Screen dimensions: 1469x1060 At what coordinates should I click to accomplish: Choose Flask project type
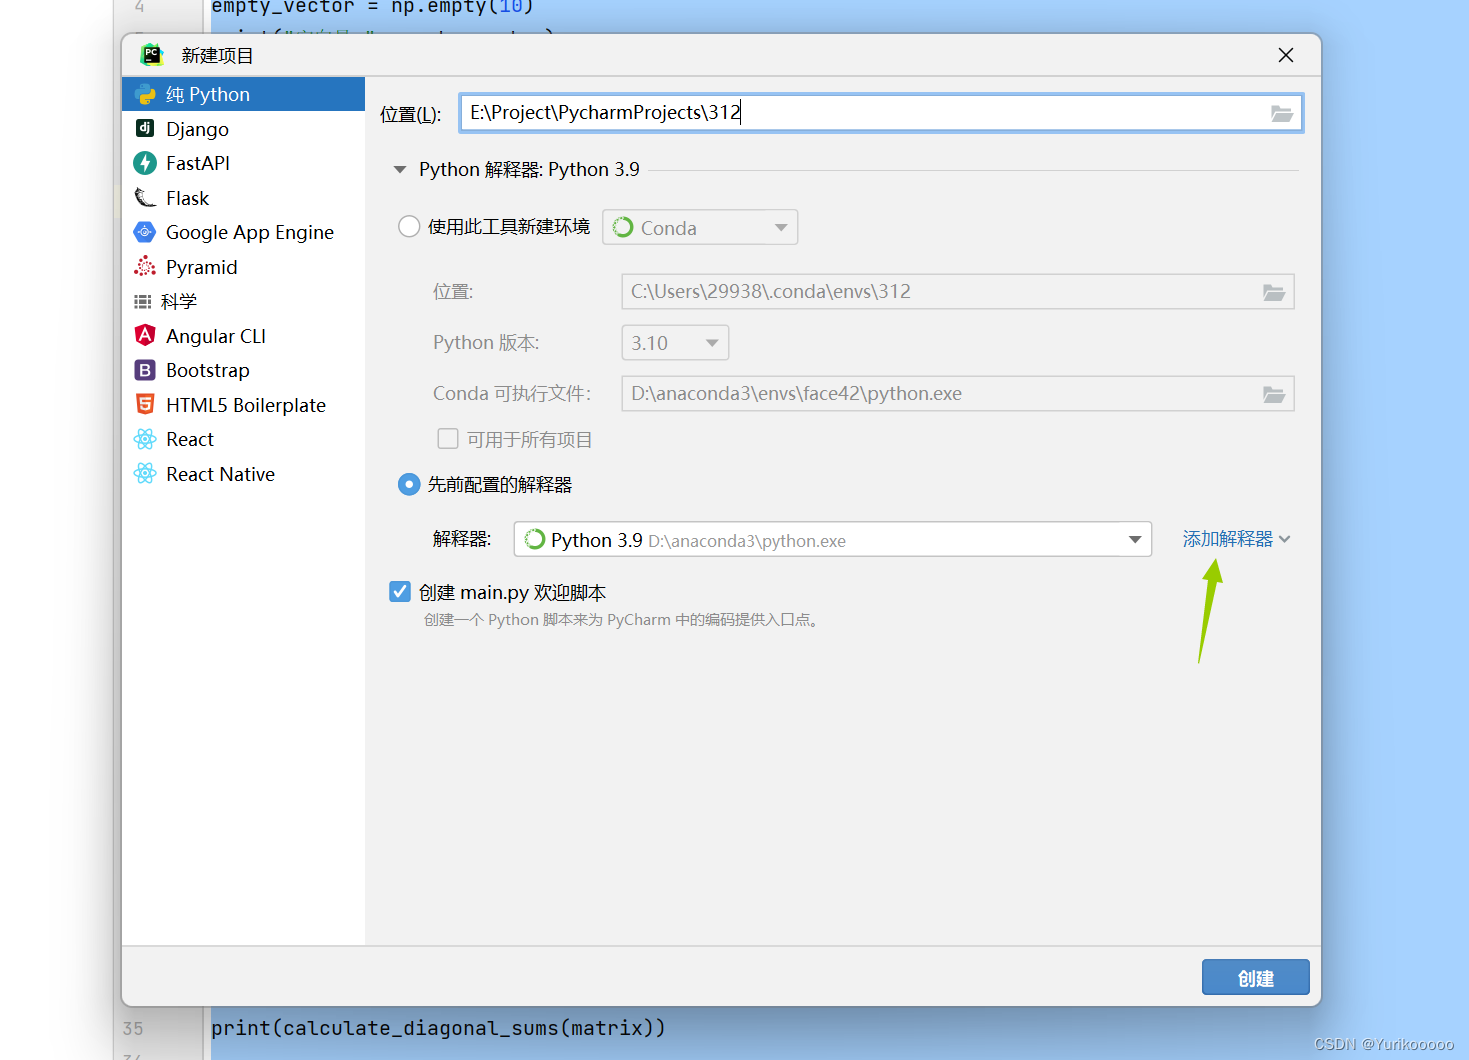(243, 198)
